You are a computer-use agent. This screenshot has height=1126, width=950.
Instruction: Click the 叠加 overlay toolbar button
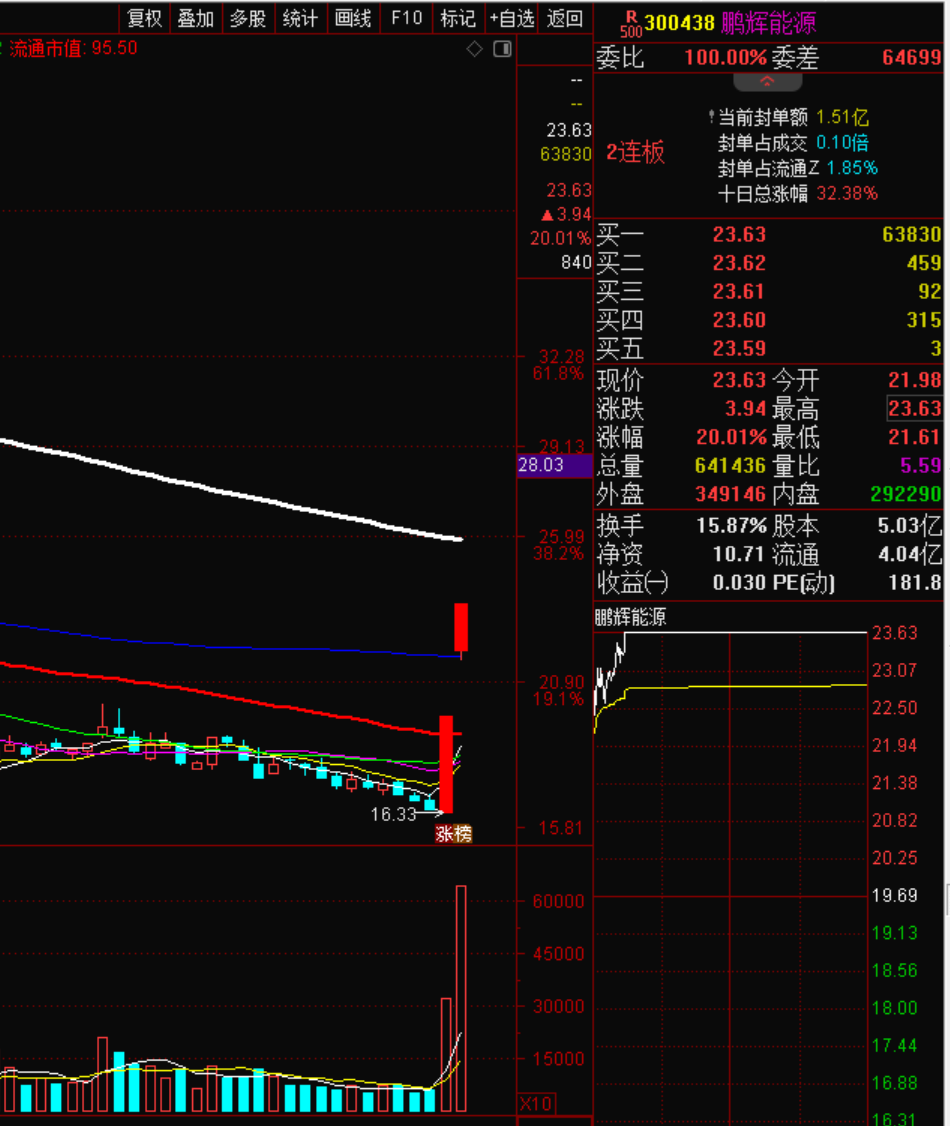tap(196, 18)
